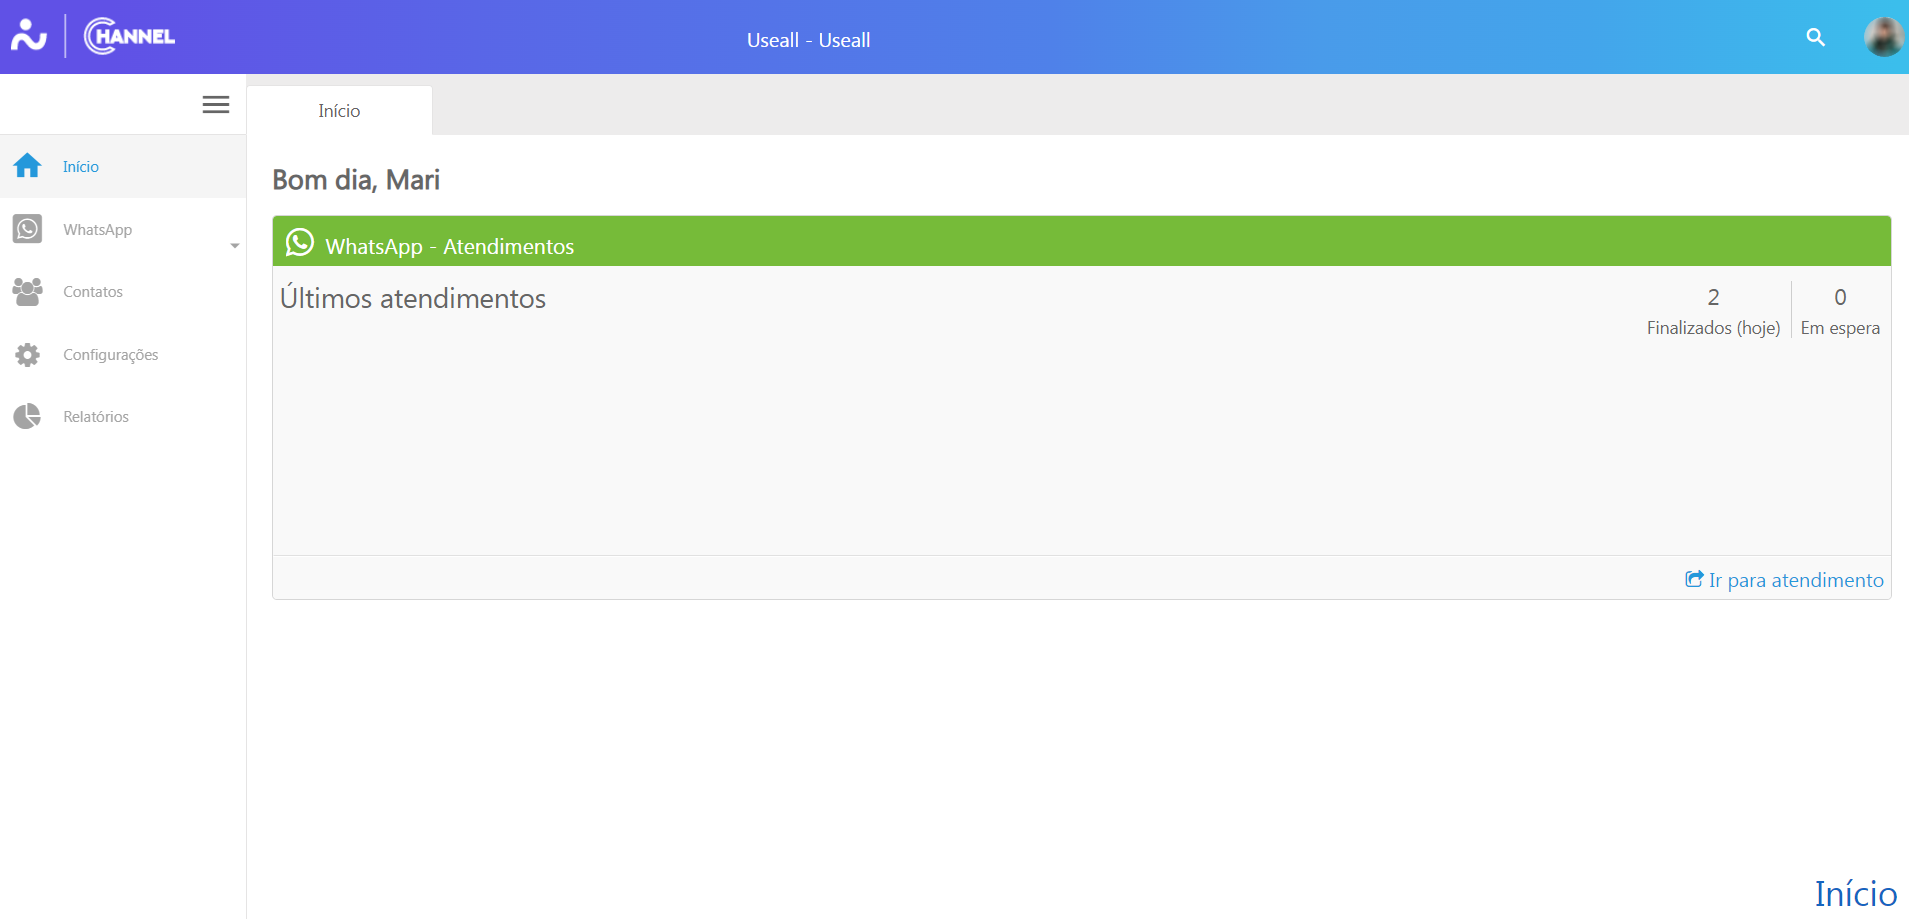The image size is (1909, 919).
Task: Click the Últimos atendimentos heading
Action: [412, 298]
